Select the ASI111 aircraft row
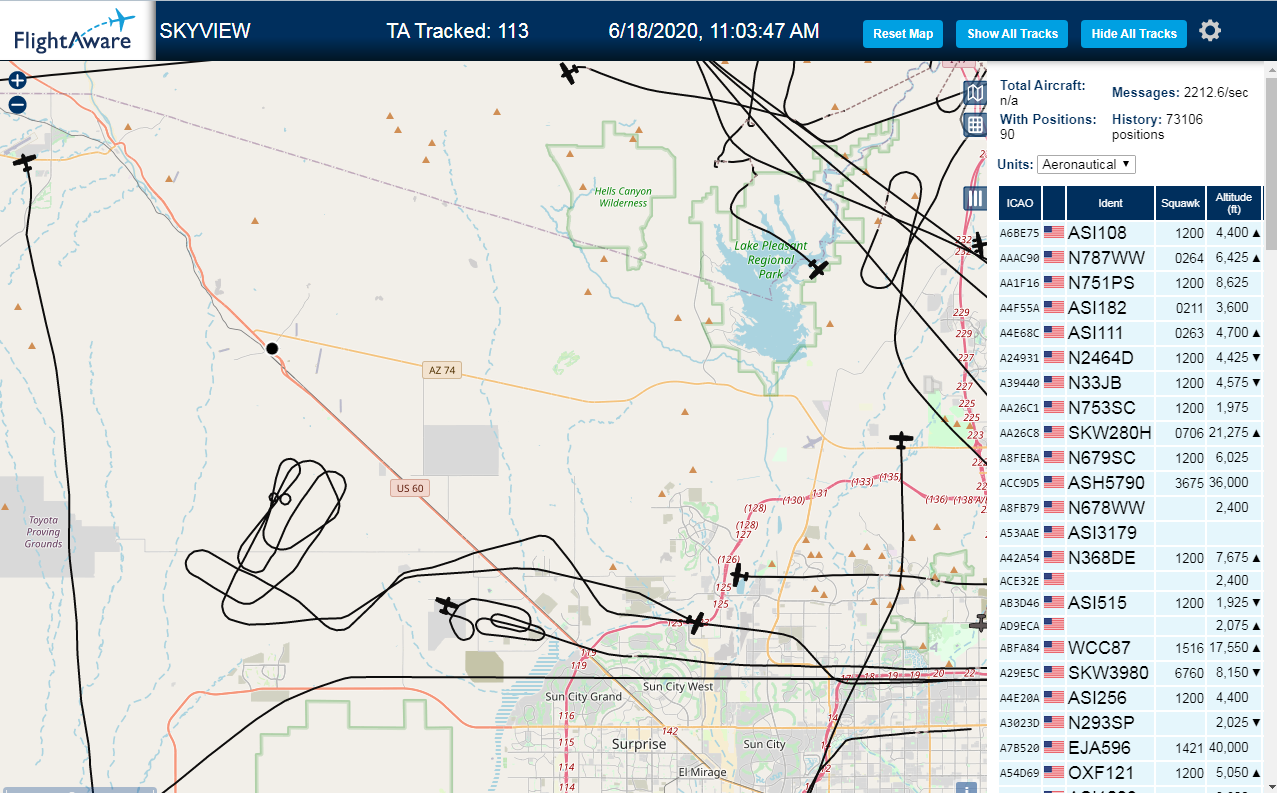The image size is (1277, 793). click(x=1130, y=332)
